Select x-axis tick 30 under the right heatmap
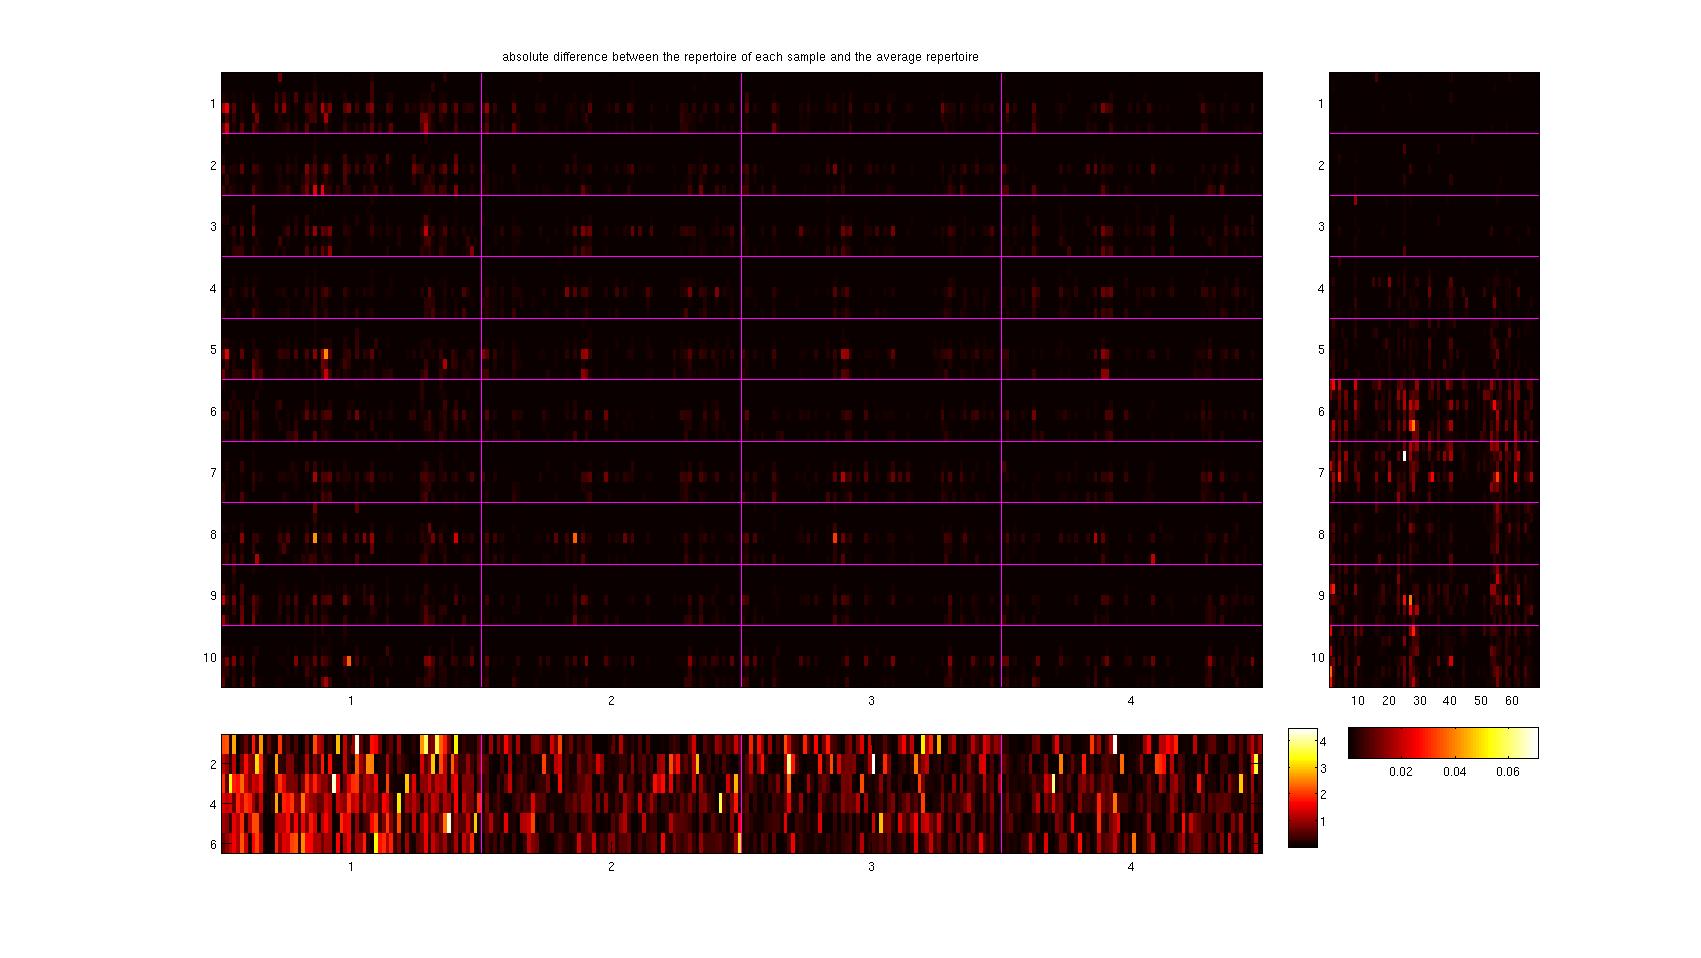 pos(1419,701)
